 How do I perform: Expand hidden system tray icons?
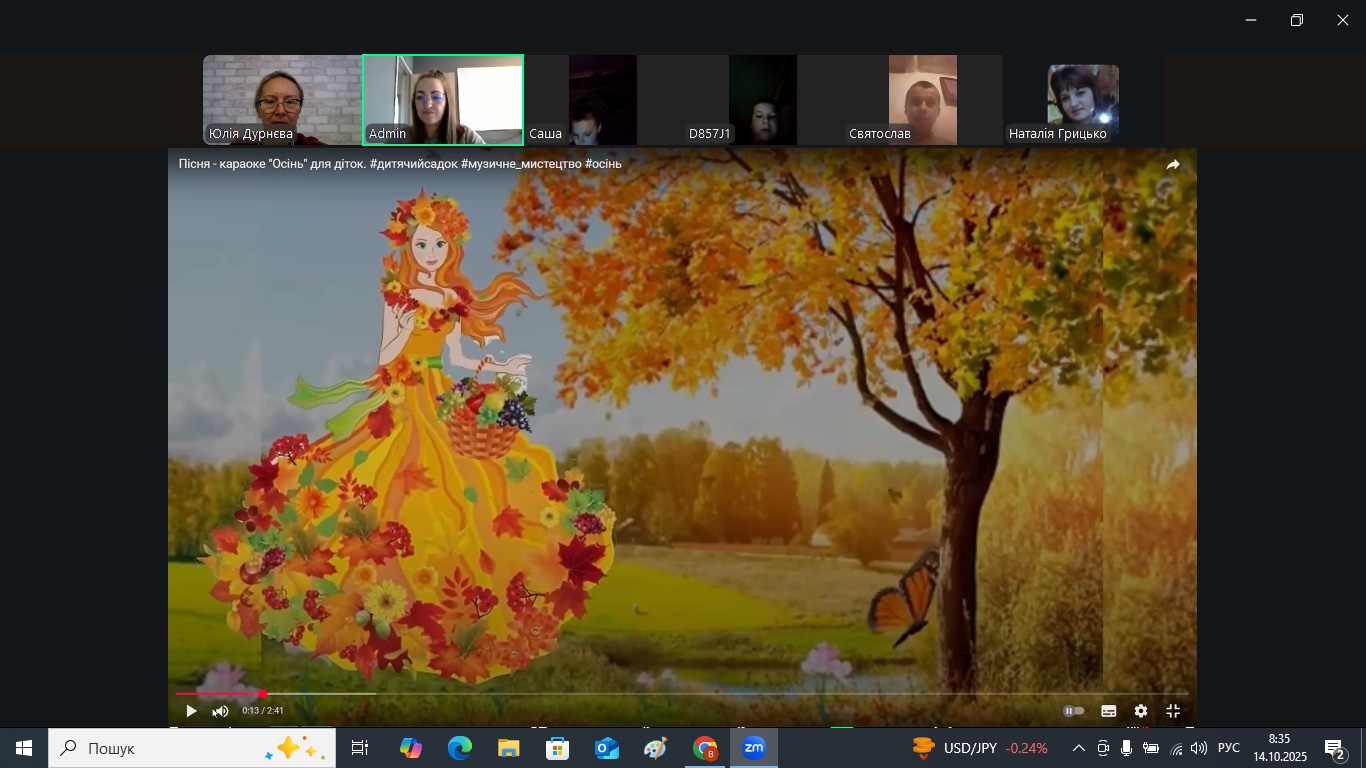pos(1078,748)
